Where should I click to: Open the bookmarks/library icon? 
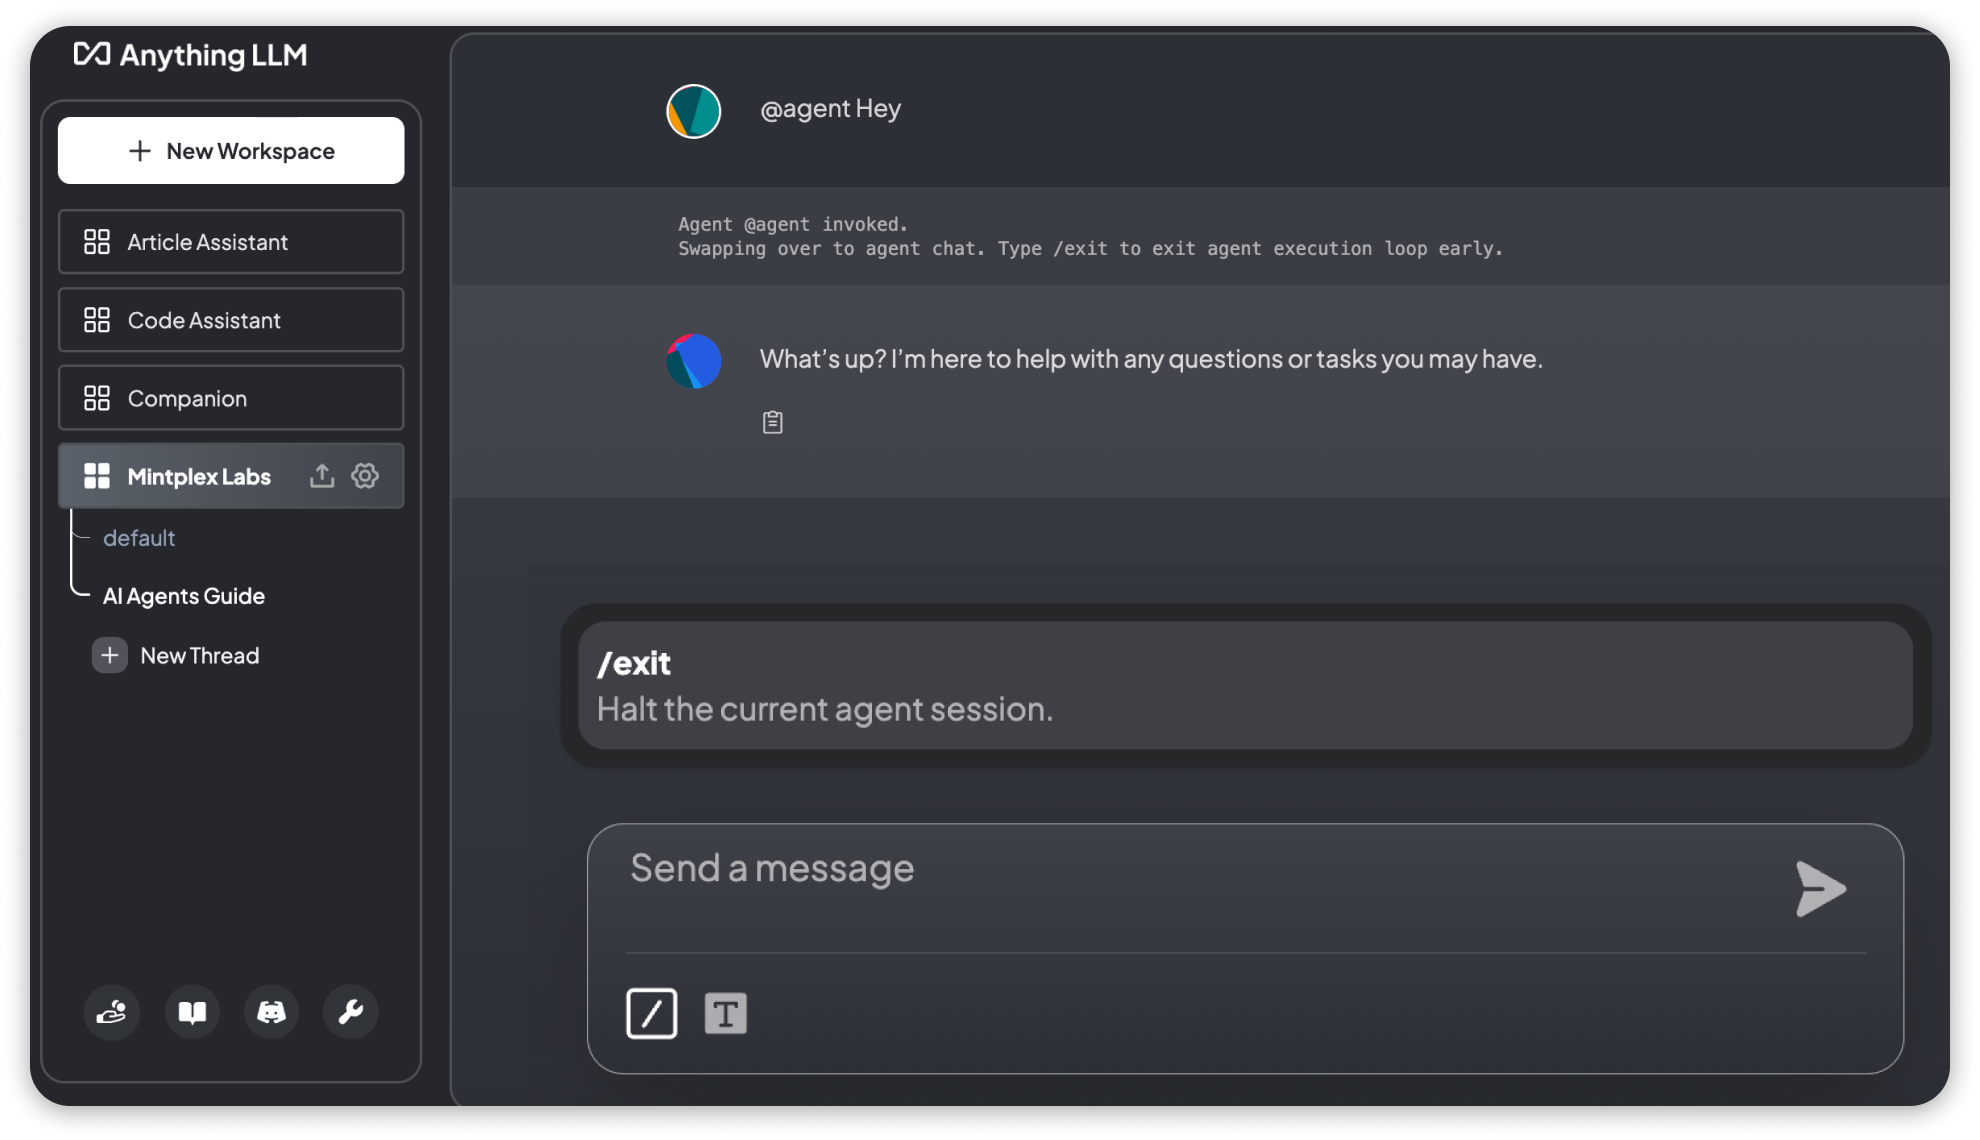point(190,1012)
